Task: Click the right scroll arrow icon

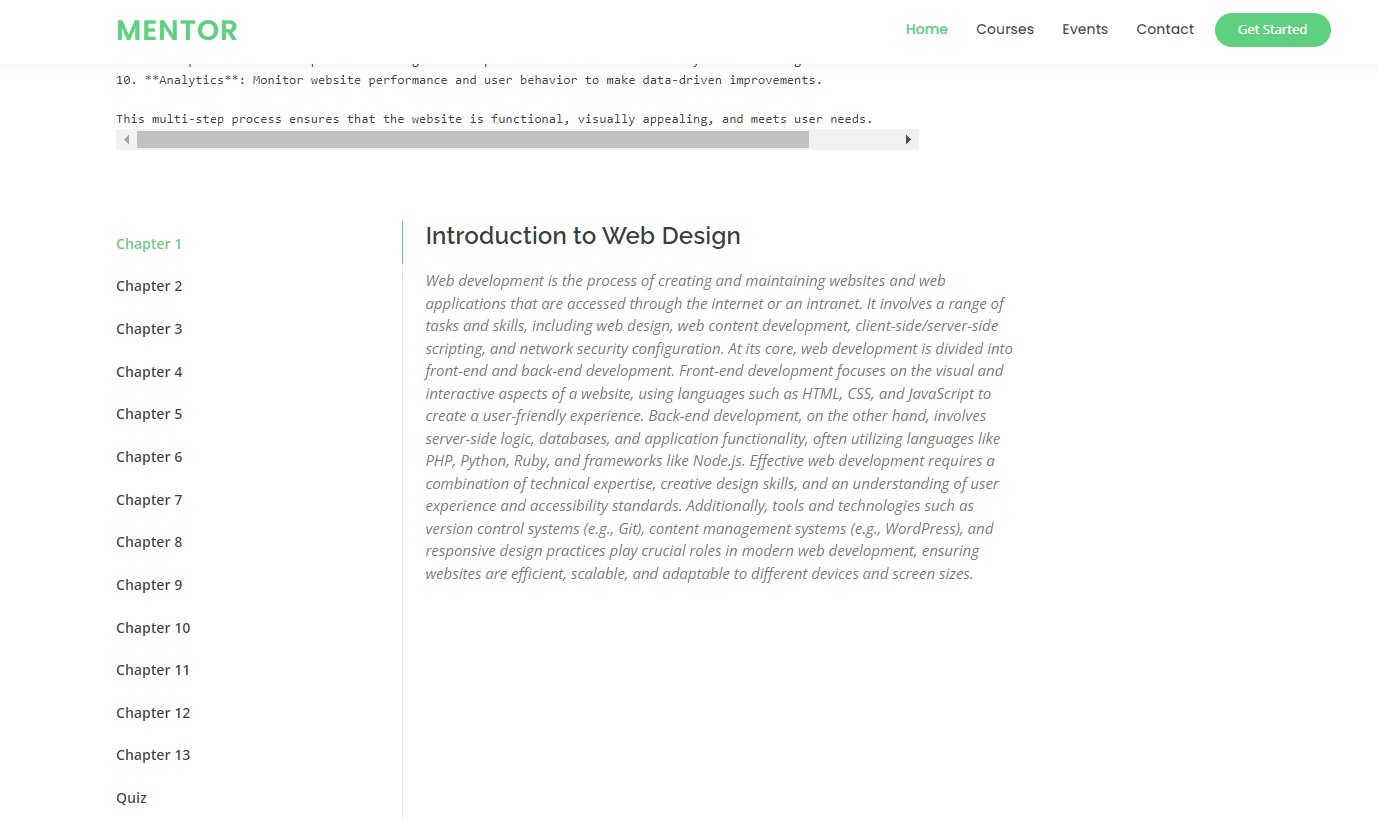Action: pos(908,140)
